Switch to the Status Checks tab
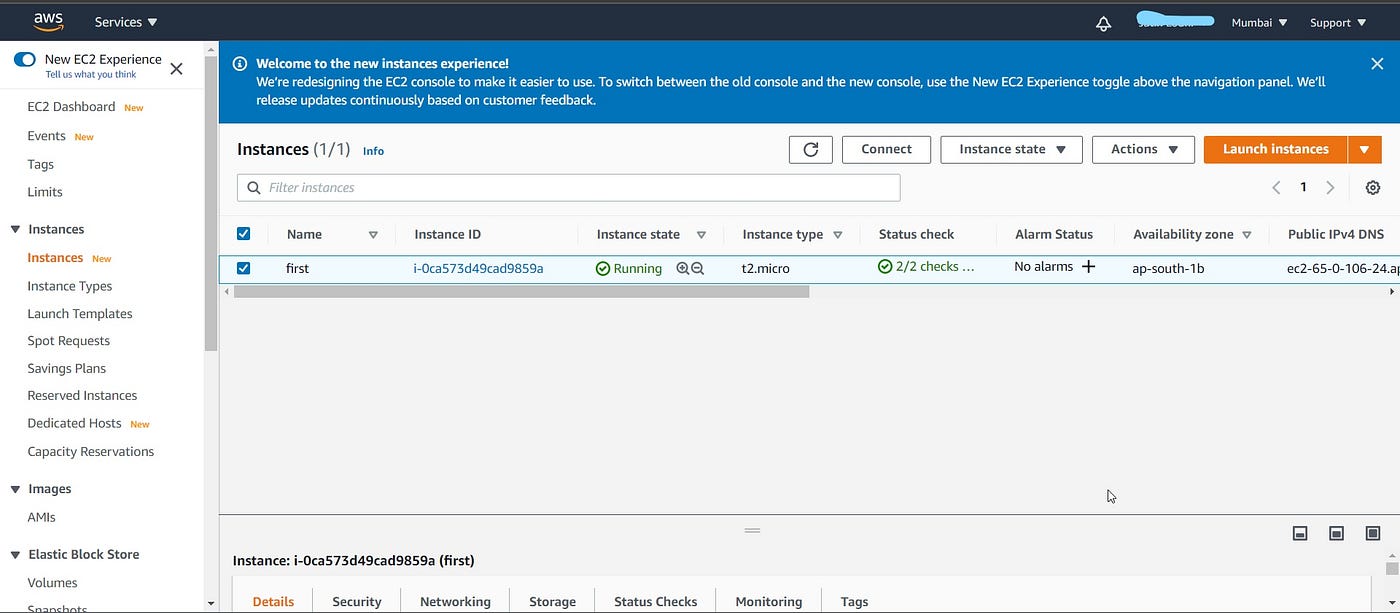Image resolution: width=1400 pixels, height=613 pixels. pos(656,601)
